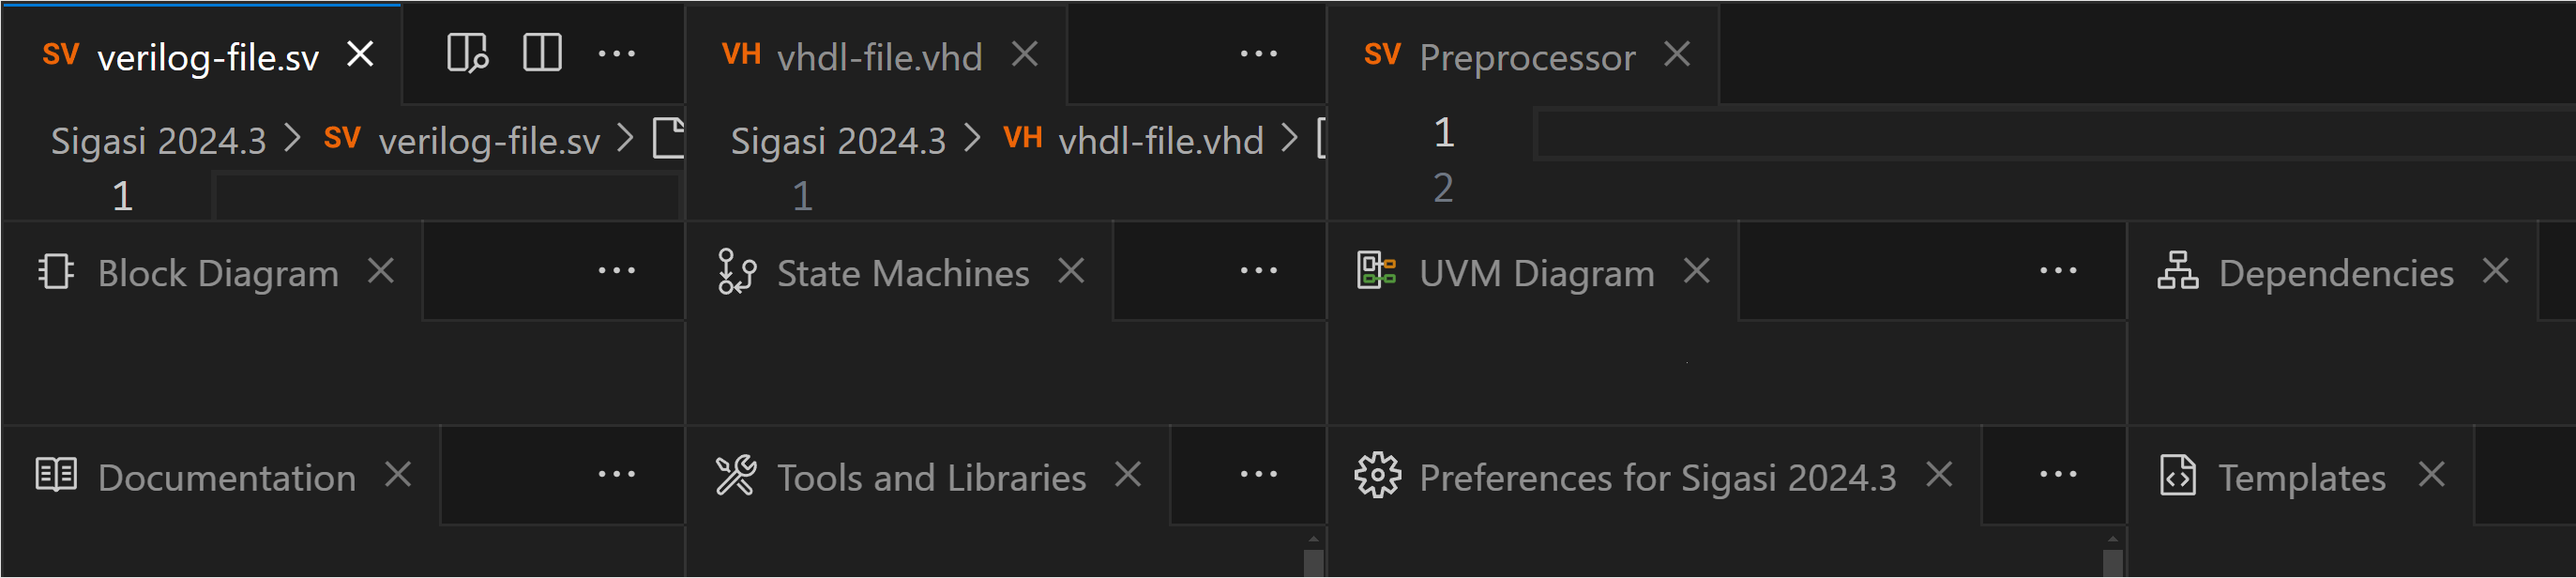
Task: Click the Dependencies hierarchy icon
Action: coord(2177,271)
